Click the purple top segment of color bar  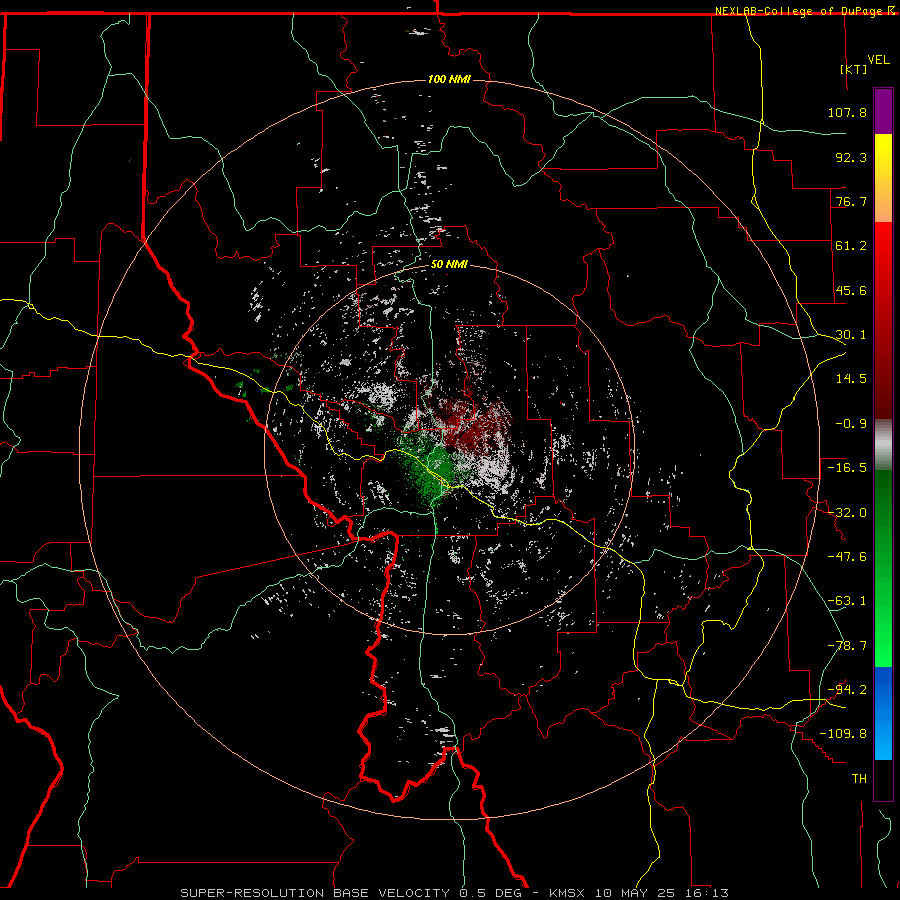point(883,111)
